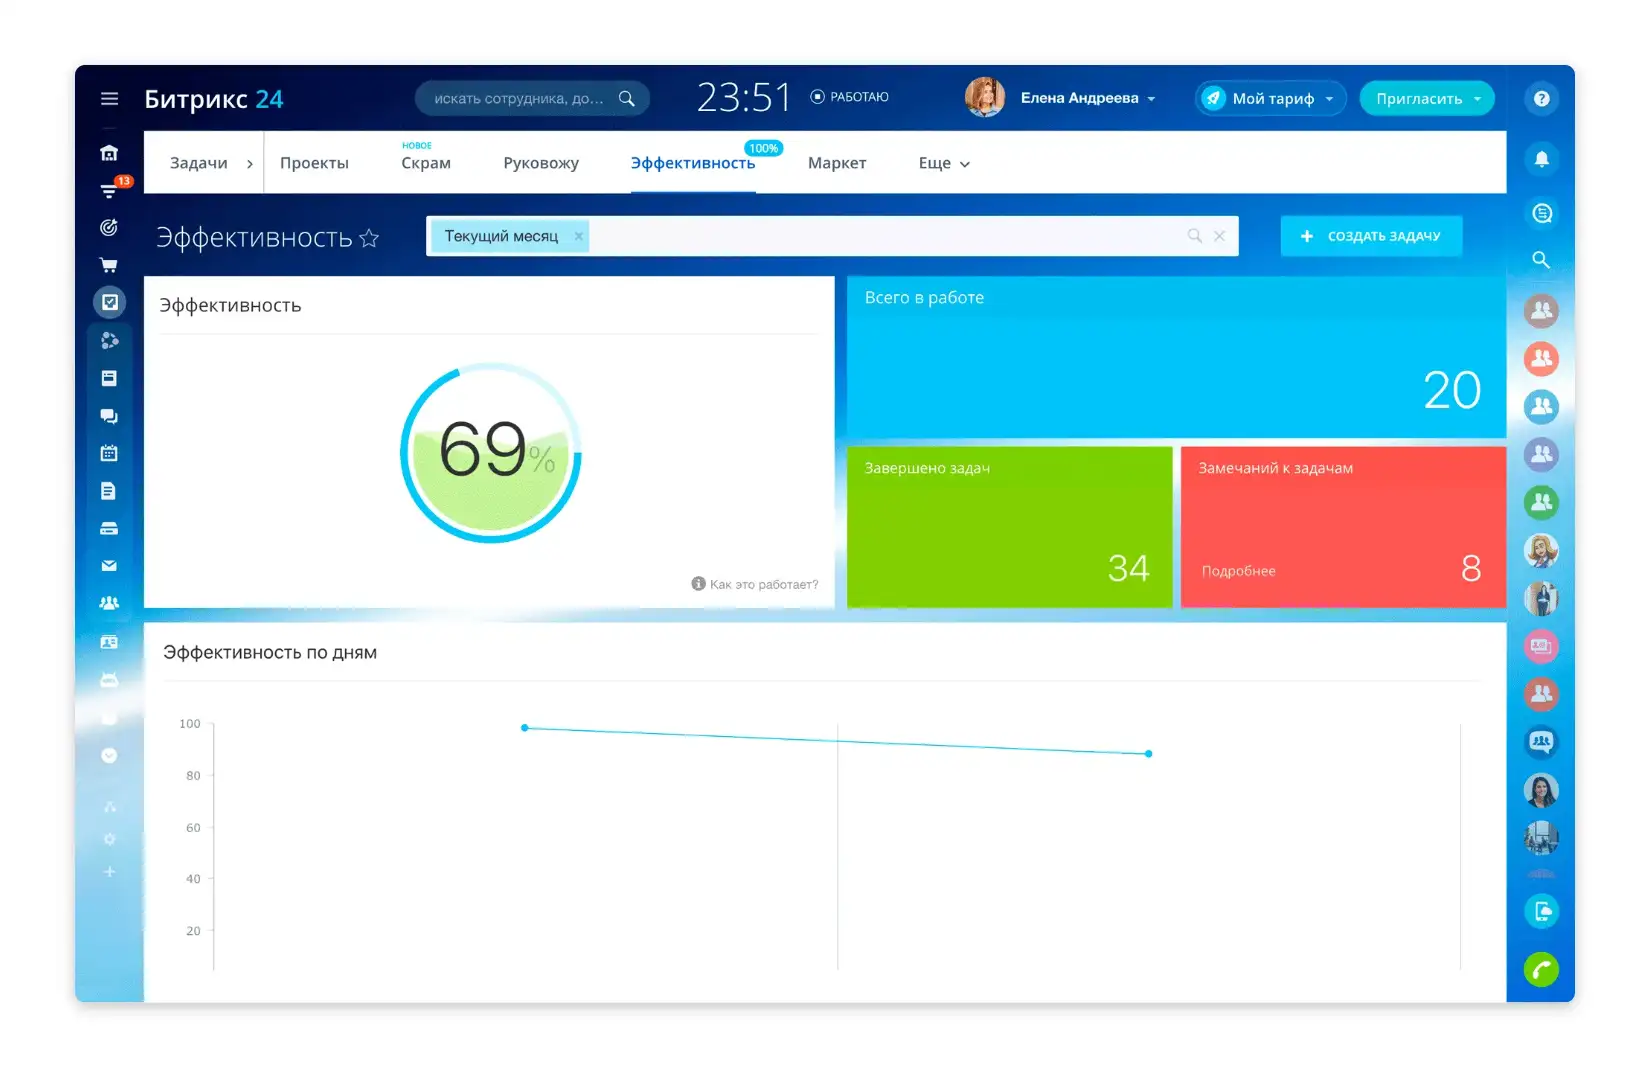
Task: Click the target goal icon in left sidebar
Action: (x=109, y=228)
